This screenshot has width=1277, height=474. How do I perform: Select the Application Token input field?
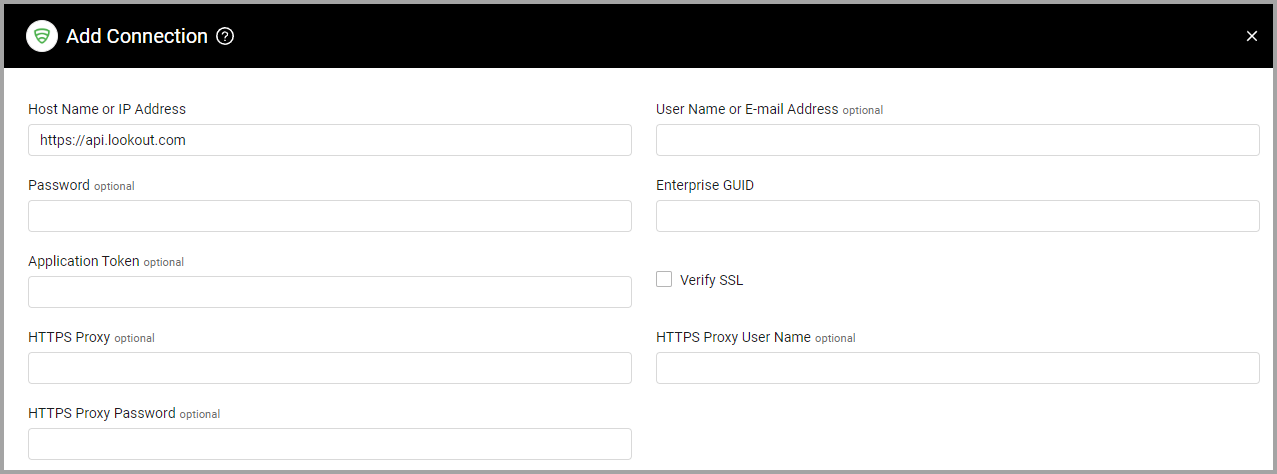330,292
